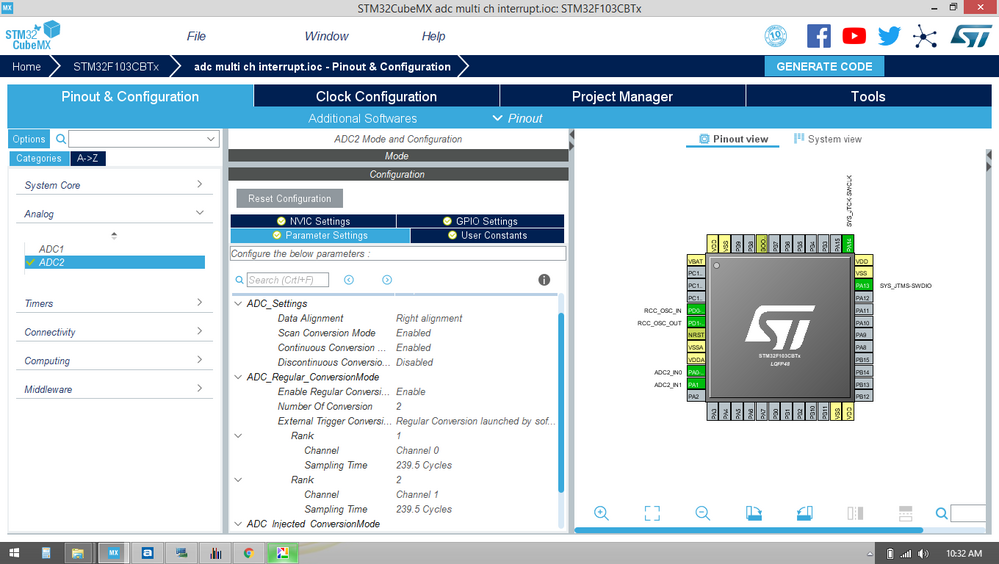Open Additional Softwares
The height and width of the screenshot is (564, 999).
point(363,118)
